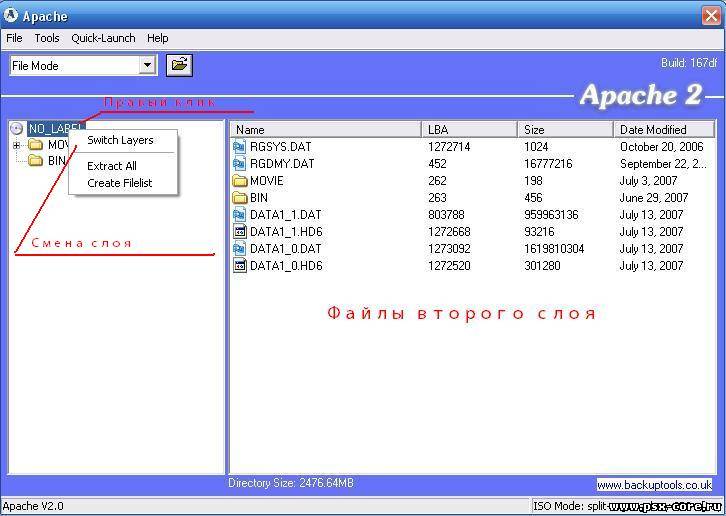726x516 pixels.
Task: Choose Switch Layers from context menu
Action: pyautogui.click(x=120, y=140)
